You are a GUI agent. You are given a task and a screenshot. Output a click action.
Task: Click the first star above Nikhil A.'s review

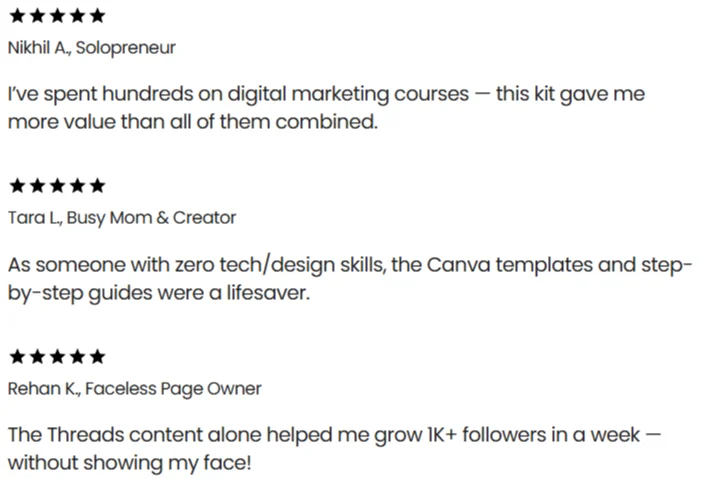16,16
